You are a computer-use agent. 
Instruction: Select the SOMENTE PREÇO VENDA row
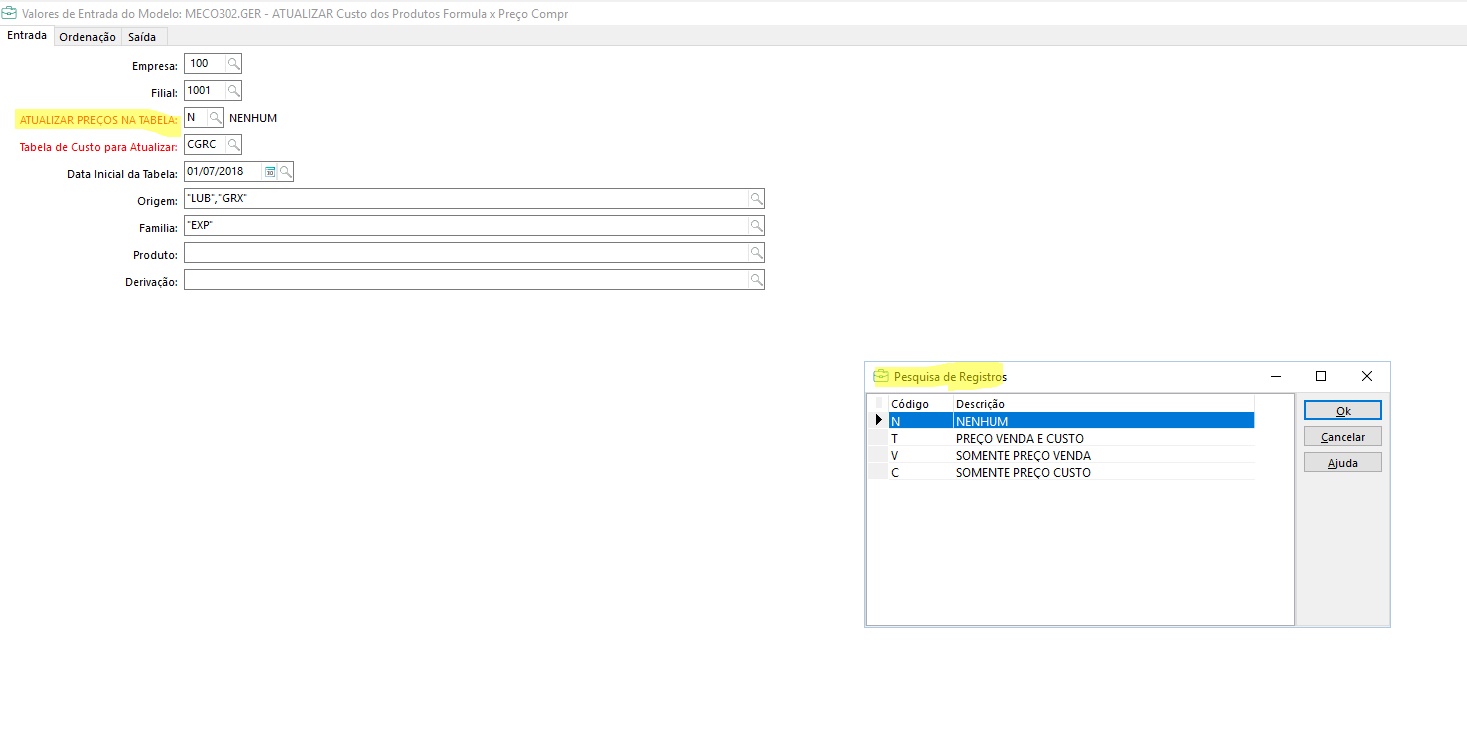point(1071,455)
